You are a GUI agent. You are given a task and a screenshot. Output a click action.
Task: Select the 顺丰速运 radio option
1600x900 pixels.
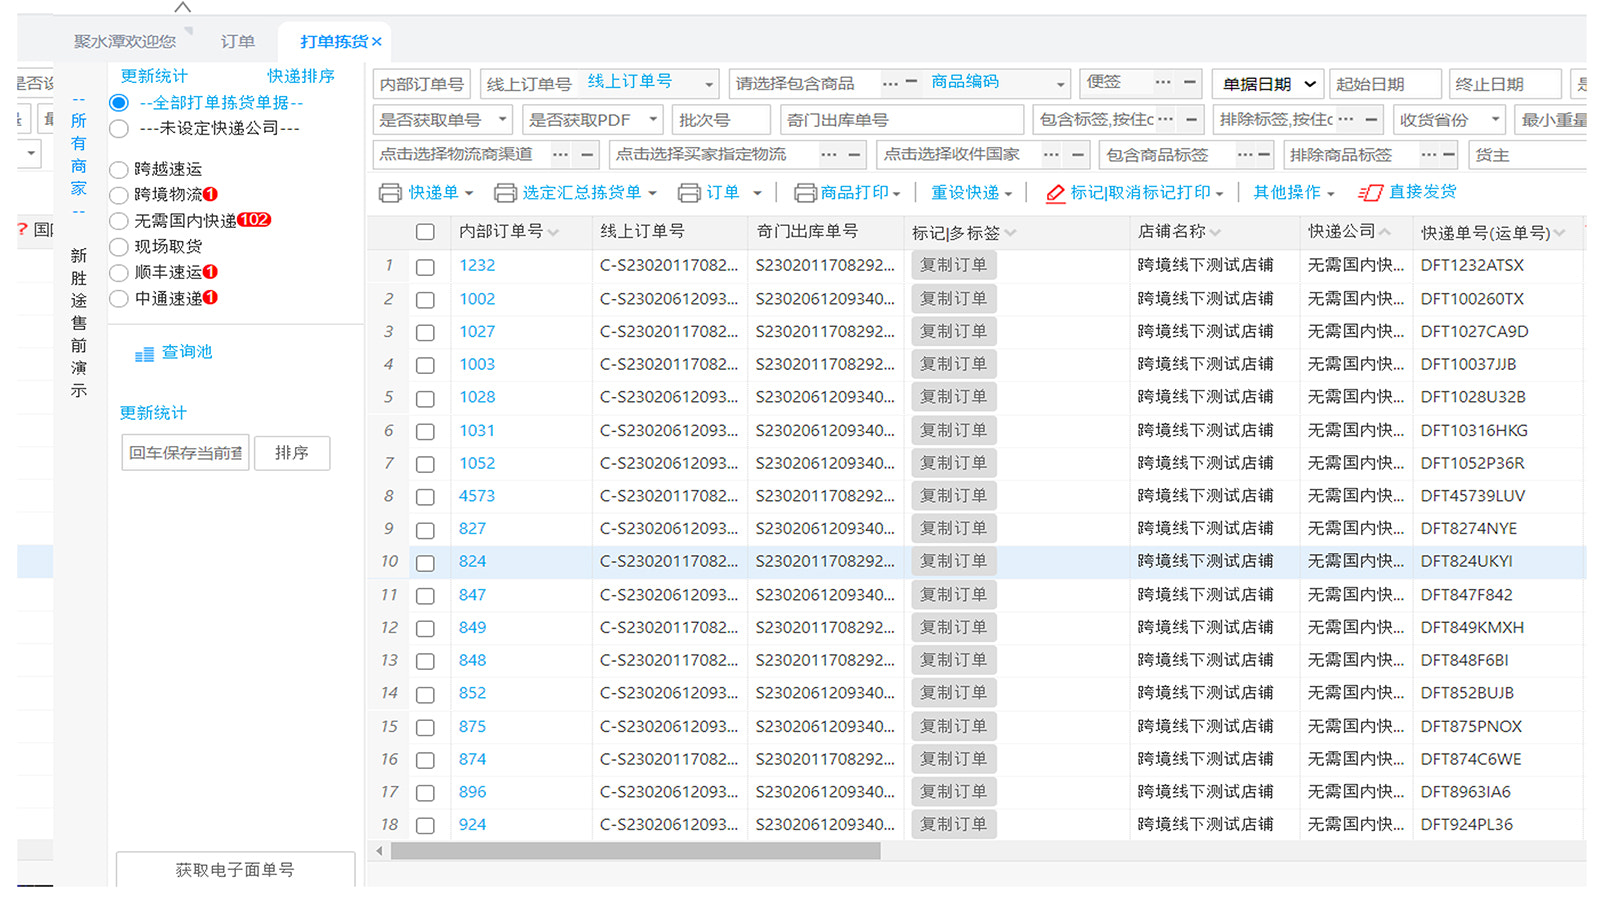pyautogui.click(x=119, y=273)
